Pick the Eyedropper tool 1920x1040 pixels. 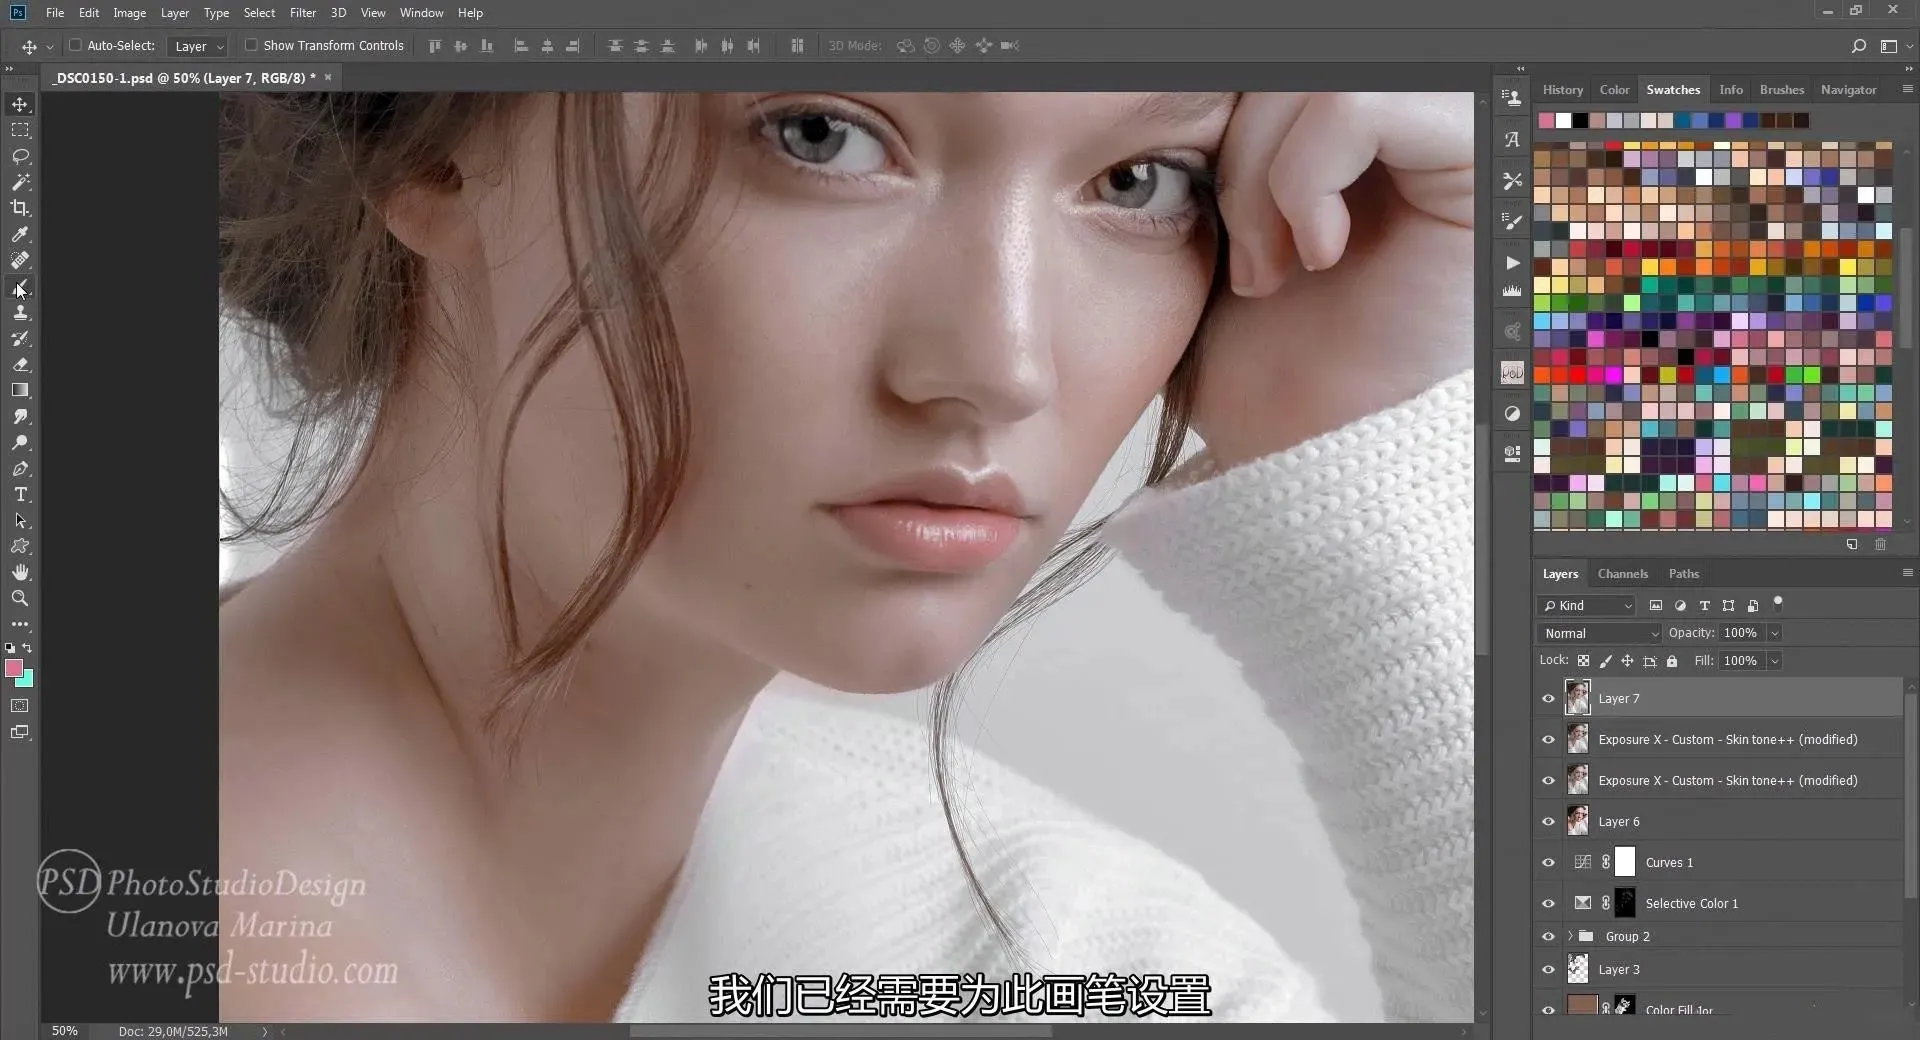tap(20, 234)
